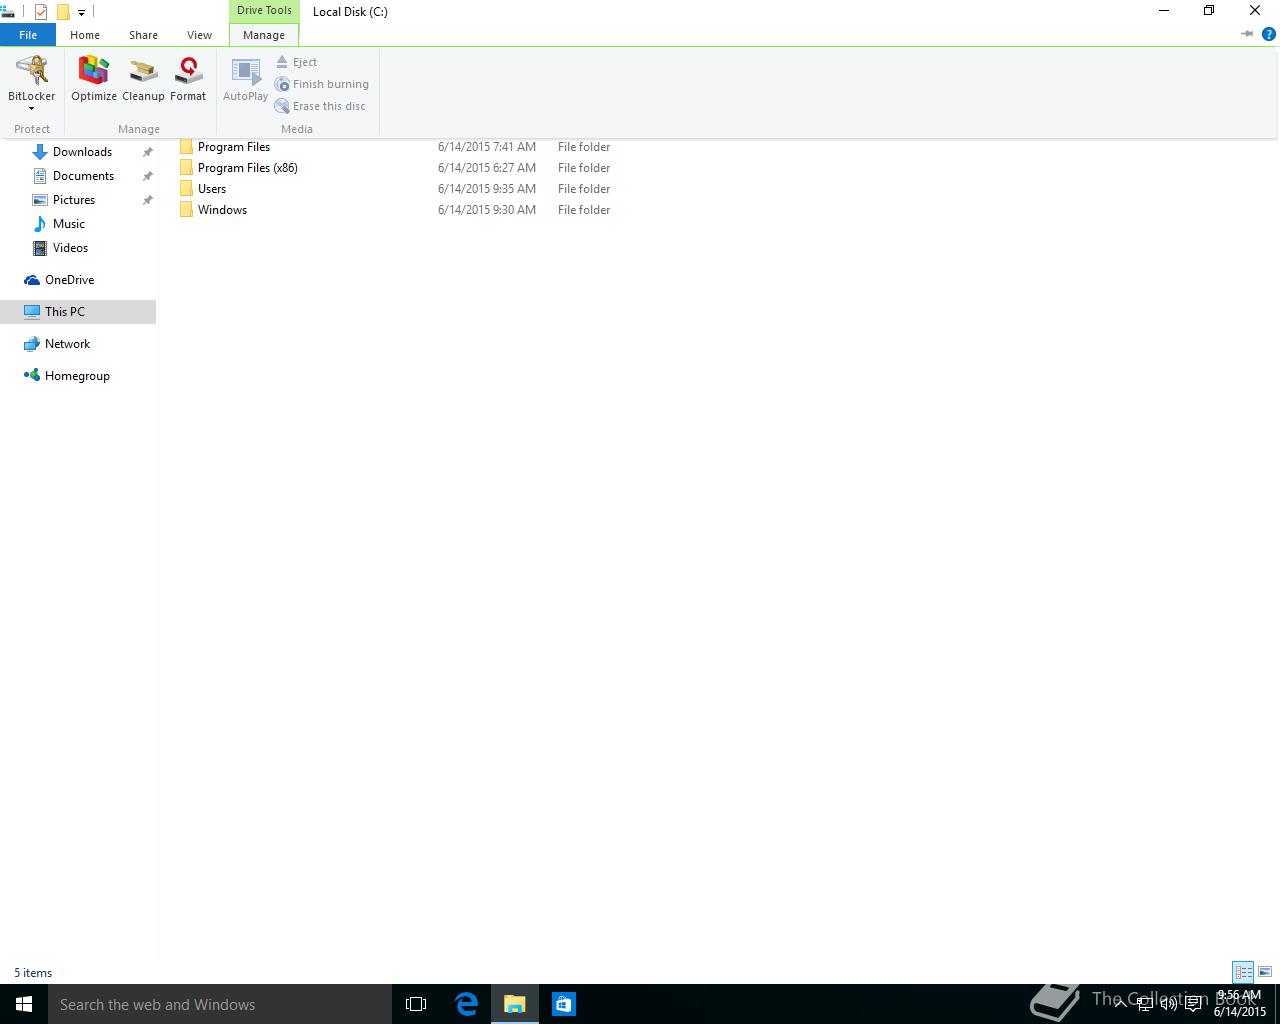Select Homegroup in navigation pane
The image size is (1280, 1024).
(x=77, y=376)
